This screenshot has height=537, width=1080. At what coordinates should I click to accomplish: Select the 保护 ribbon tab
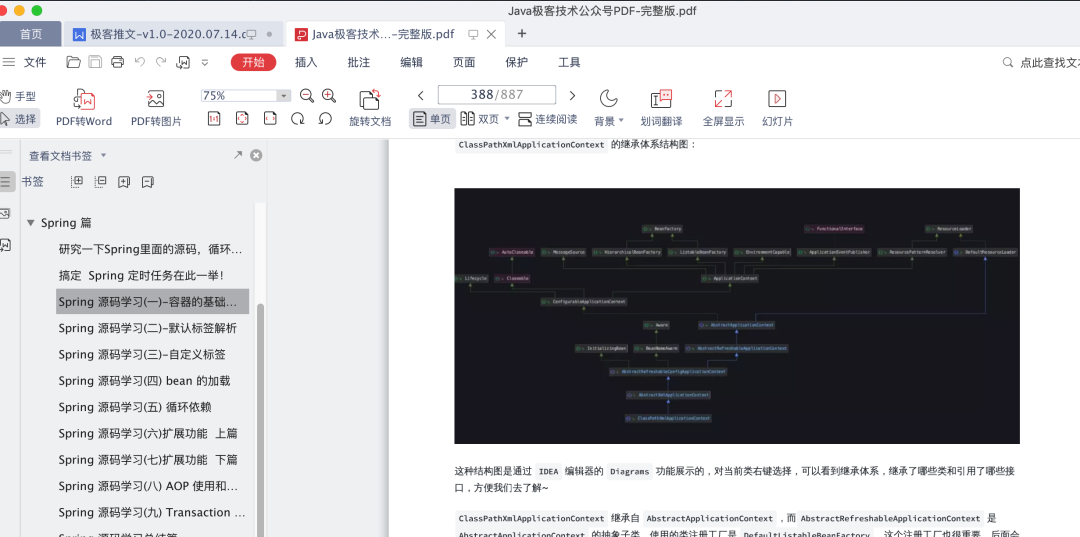coord(517,62)
